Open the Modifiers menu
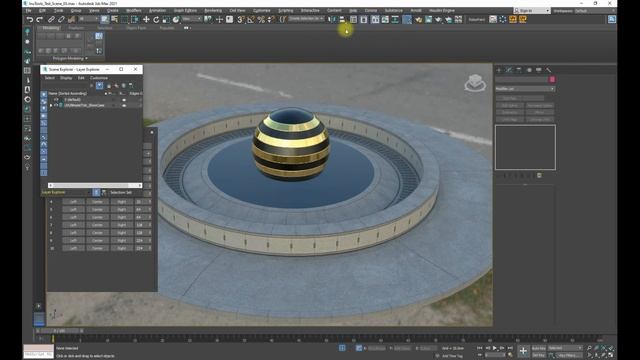Viewport: 640px width, 360px height. (x=133, y=11)
